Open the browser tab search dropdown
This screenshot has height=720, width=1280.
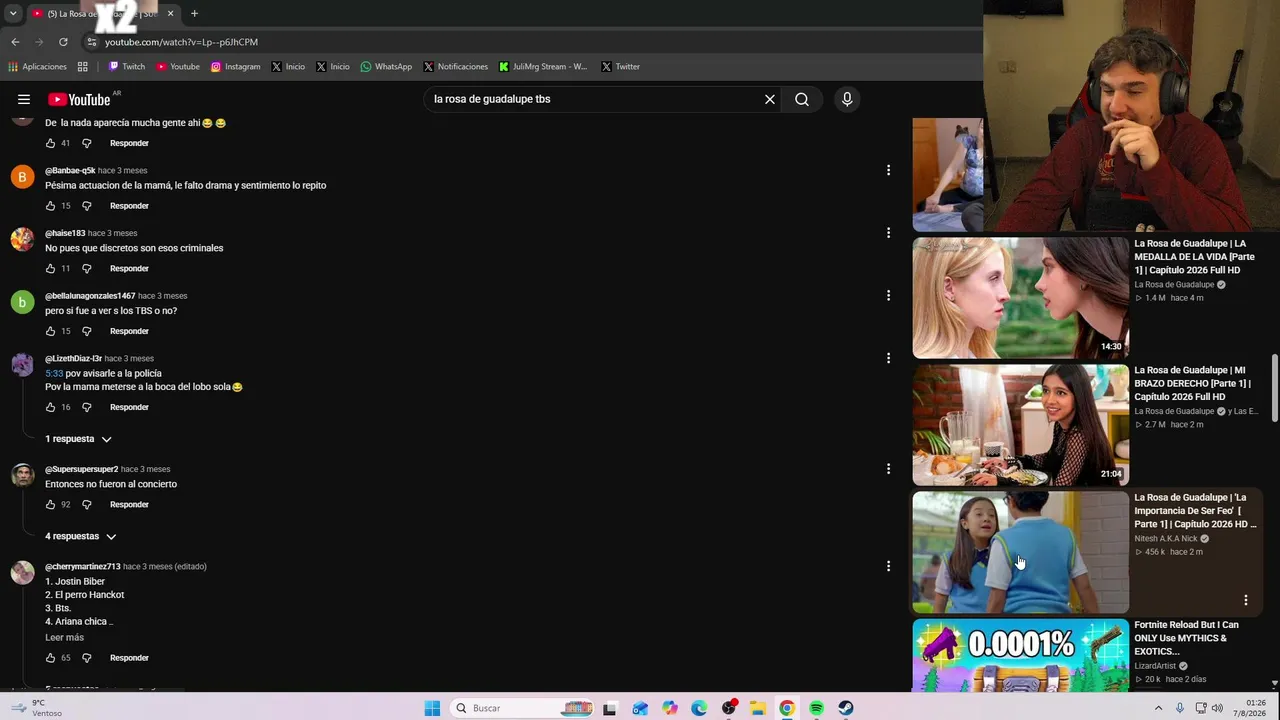(x=13, y=14)
